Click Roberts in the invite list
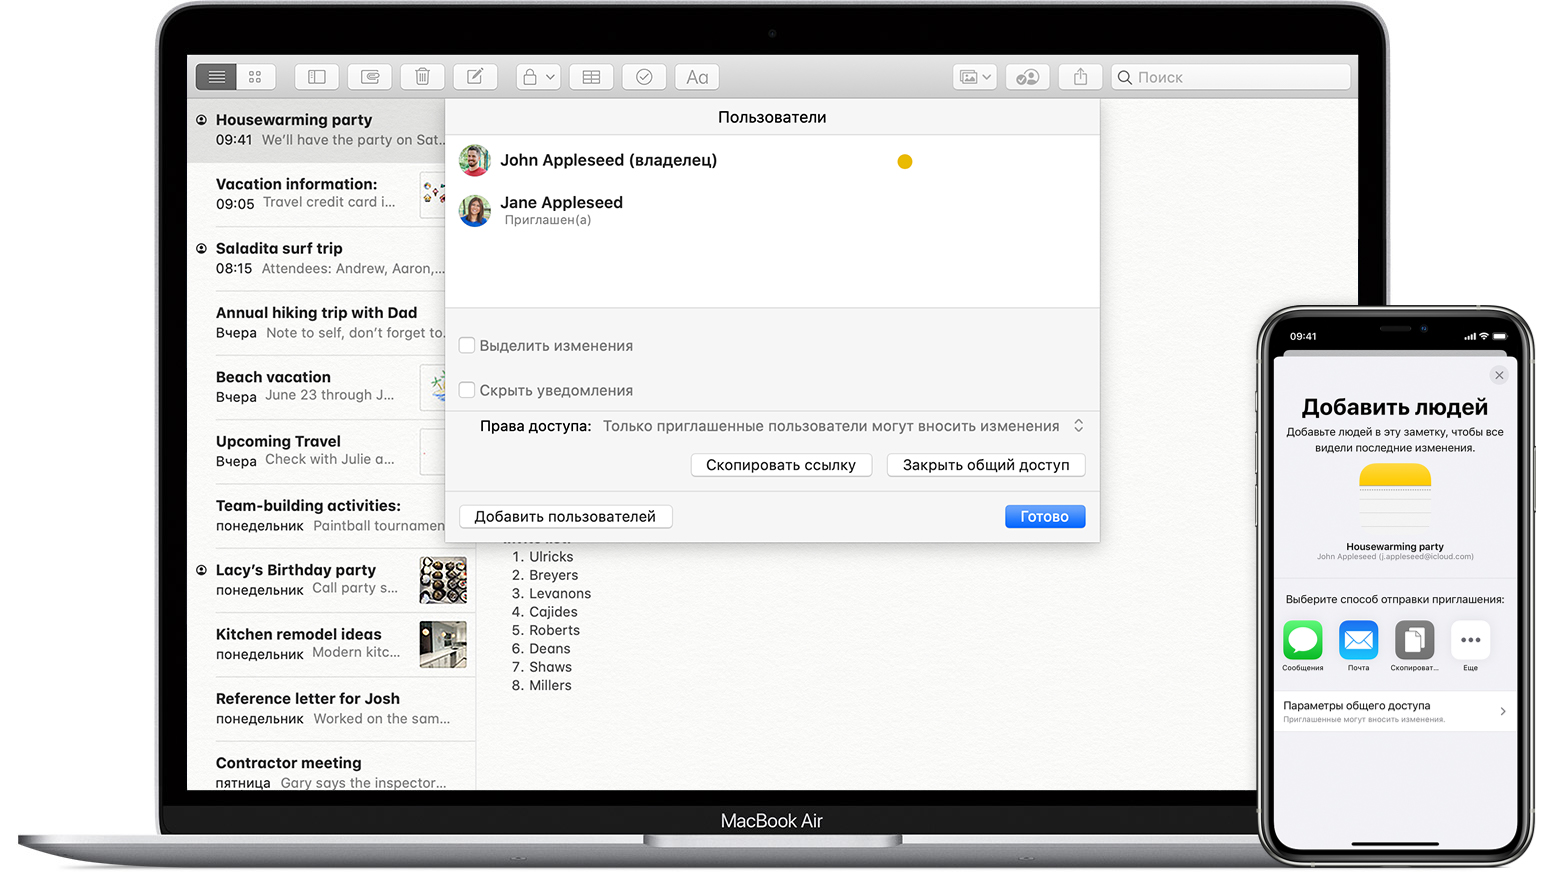This screenshot has height=874, width=1560. (x=554, y=630)
